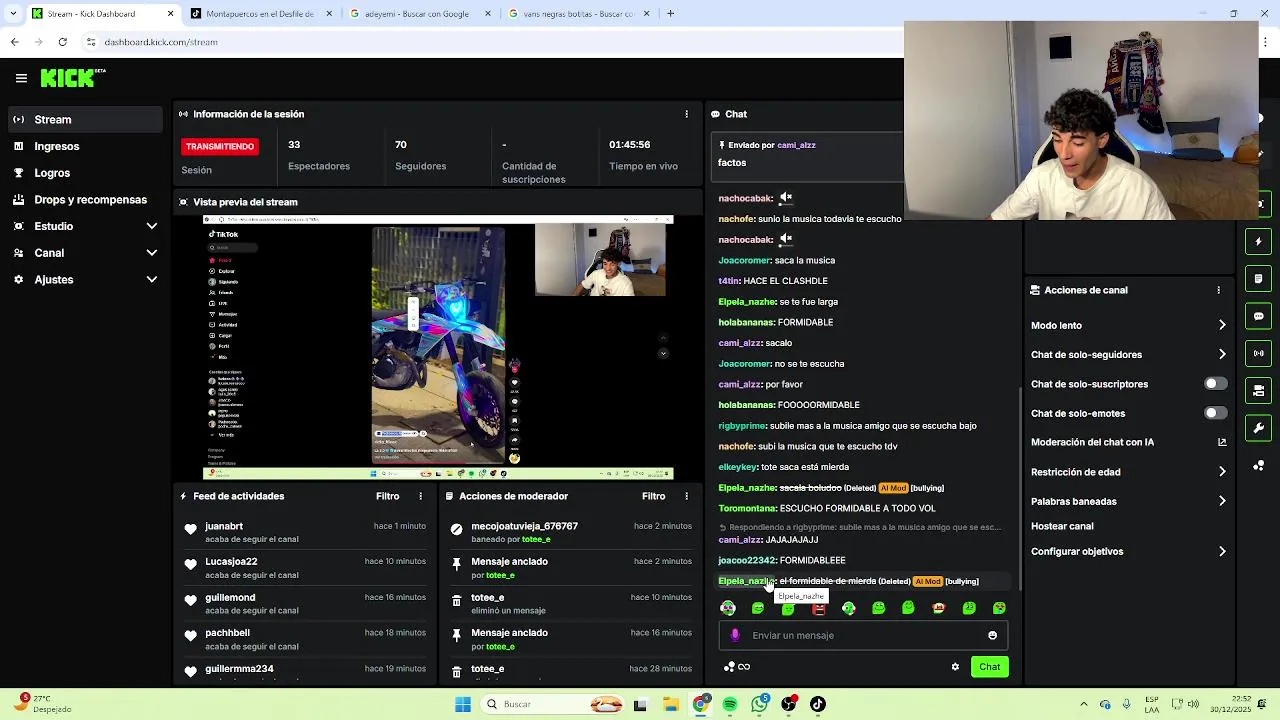Open the channel actions panel icon in sidebar
1280x720 pixels.
1258,390
